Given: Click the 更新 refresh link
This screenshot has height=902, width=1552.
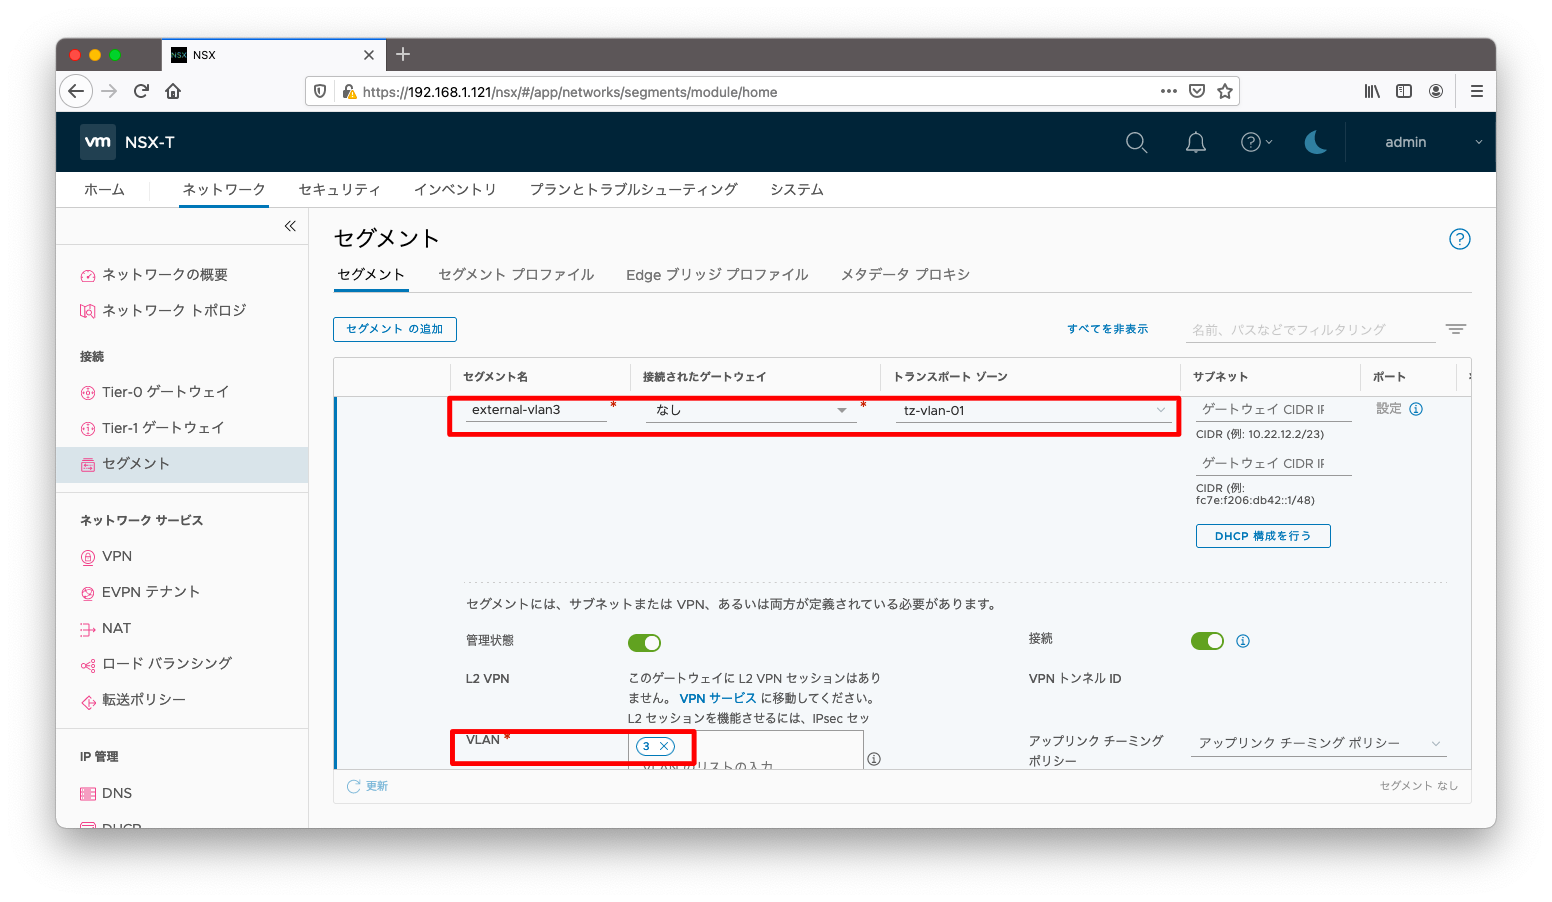Looking at the screenshot, I should [x=368, y=786].
